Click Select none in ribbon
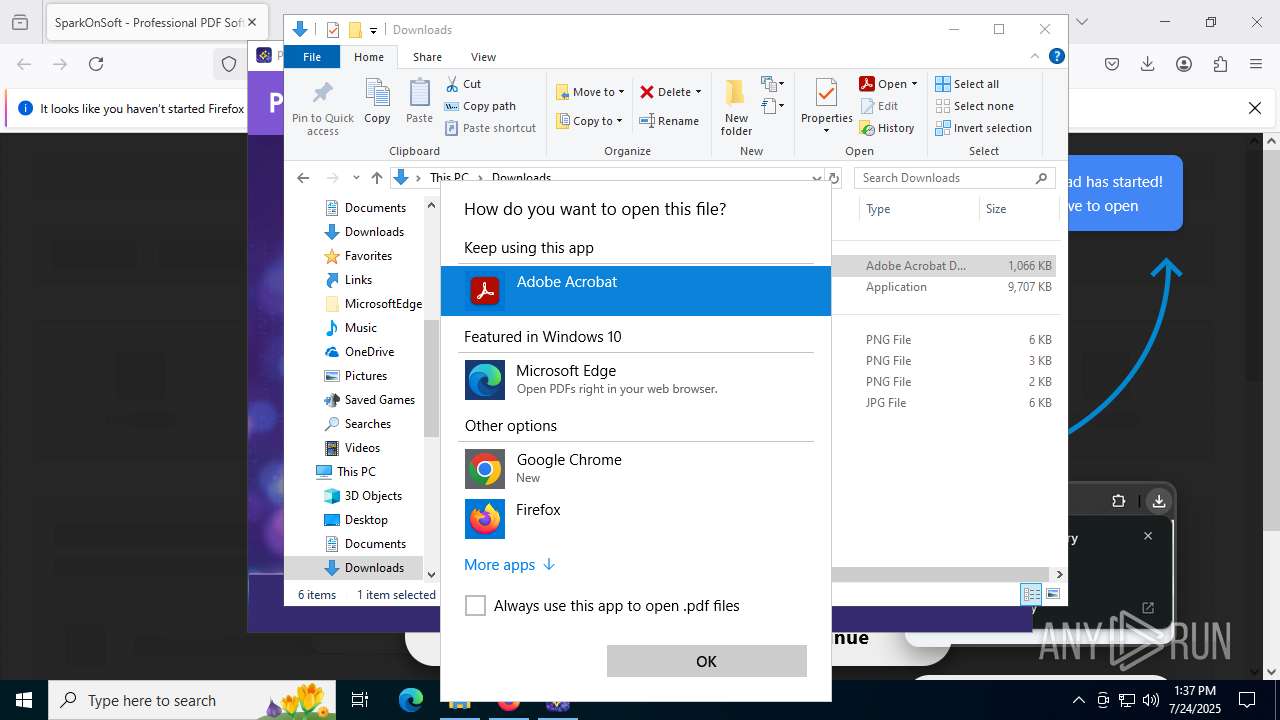1280x720 pixels. pos(974,106)
